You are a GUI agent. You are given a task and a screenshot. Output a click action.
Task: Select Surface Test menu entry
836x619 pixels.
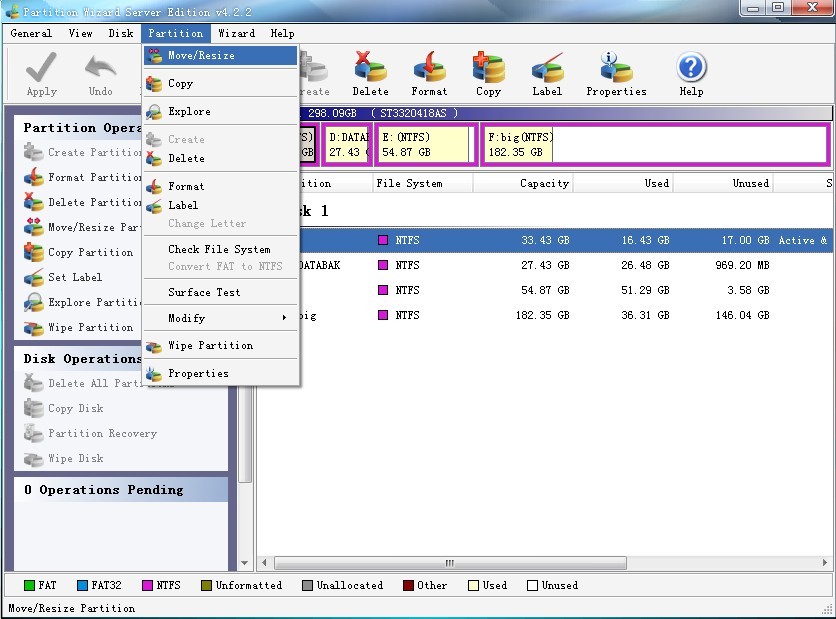pyautogui.click(x=220, y=292)
